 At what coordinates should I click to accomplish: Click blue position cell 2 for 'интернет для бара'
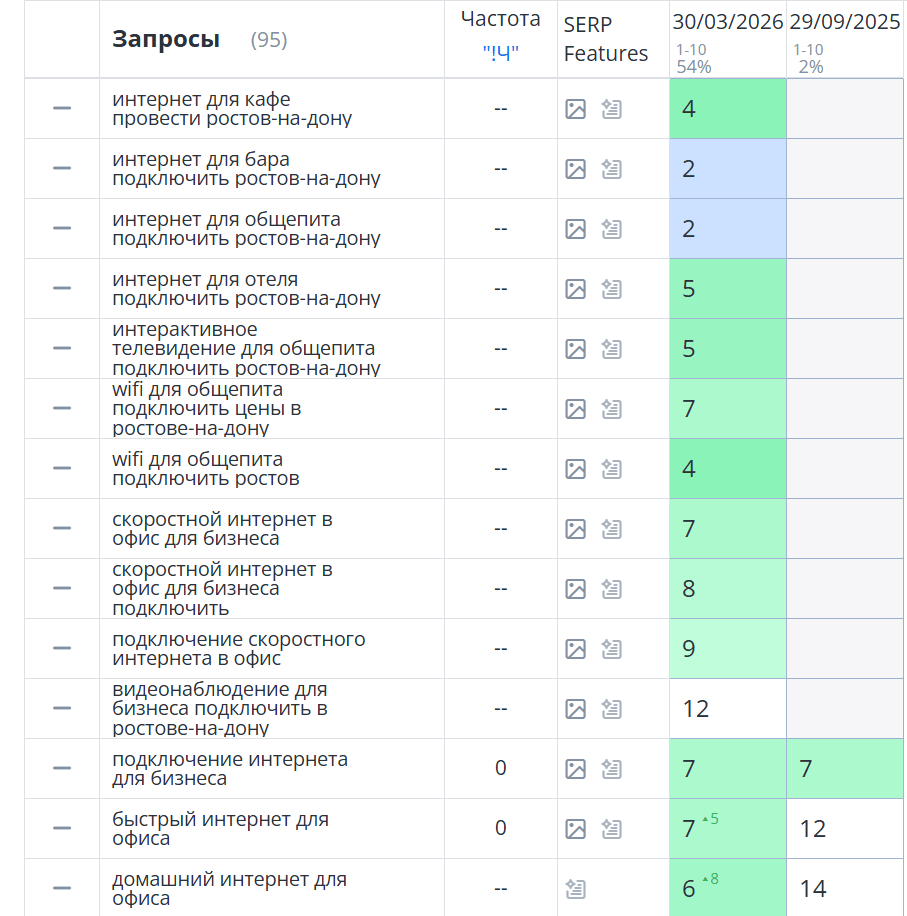[x=728, y=169]
